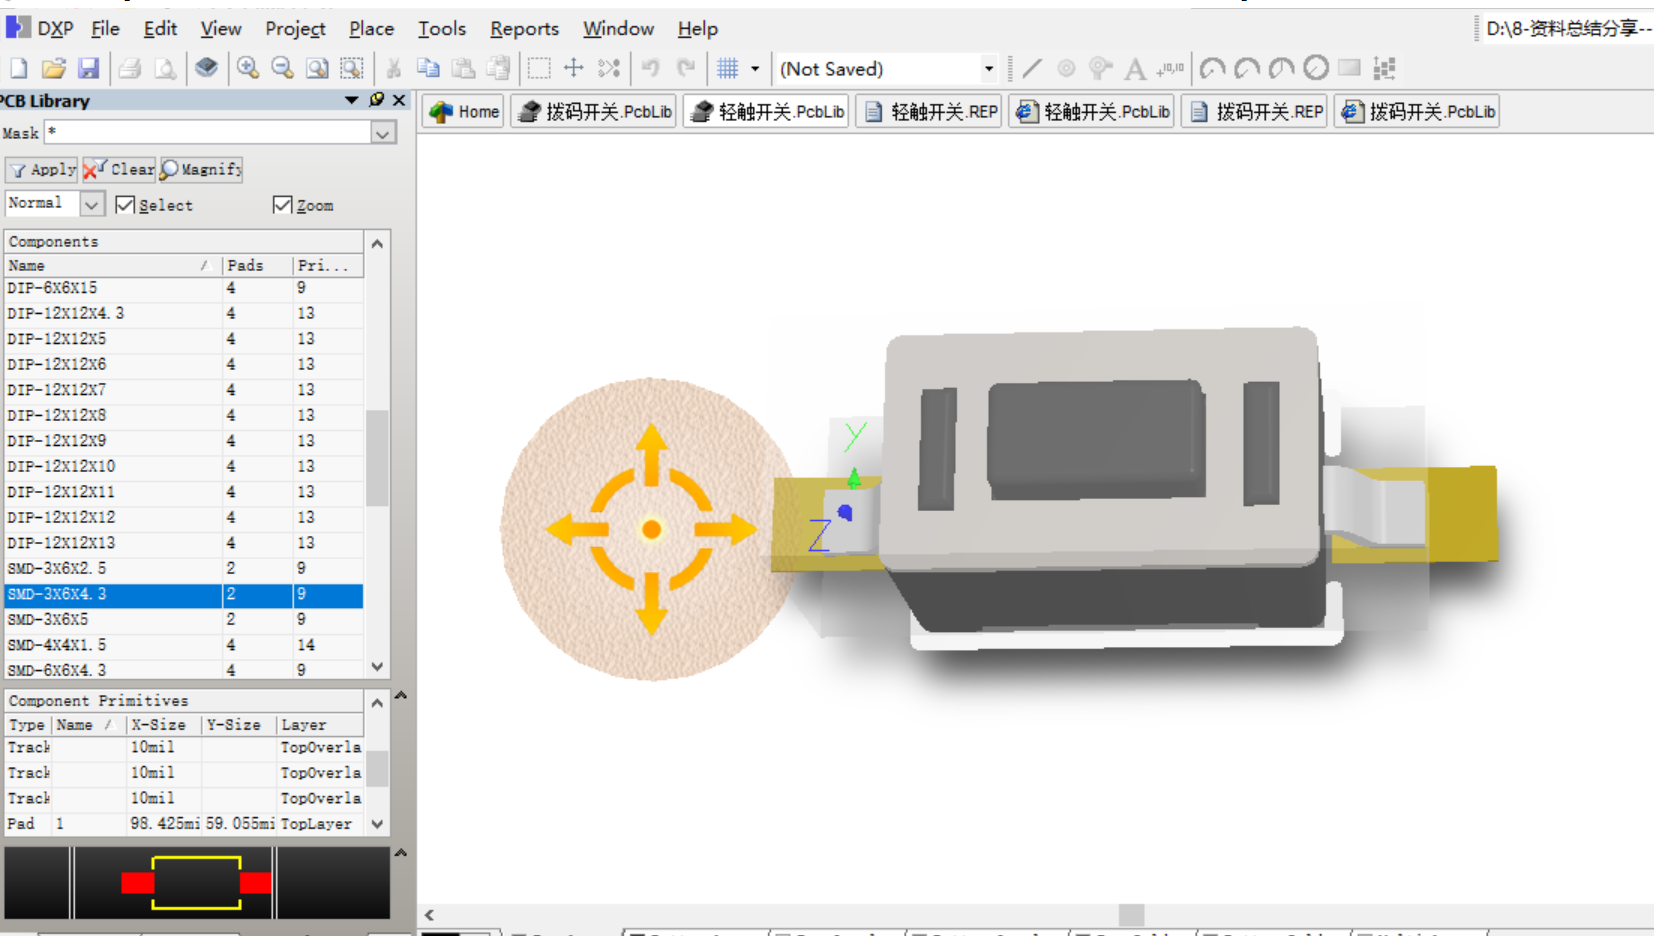The image size is (1654, 936).
Task: Sort primitives by the Layer column
Action: click(319, 724)
